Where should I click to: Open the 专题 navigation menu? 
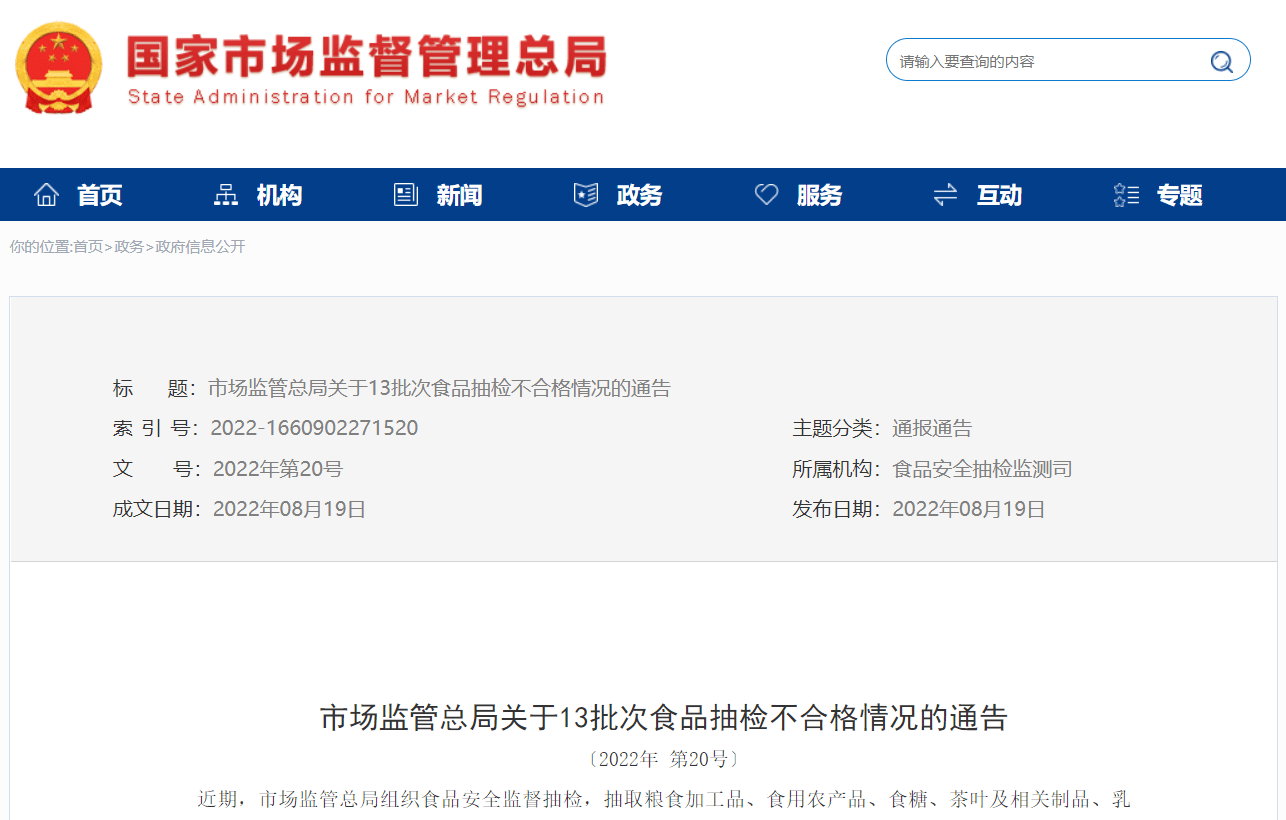1179,195
